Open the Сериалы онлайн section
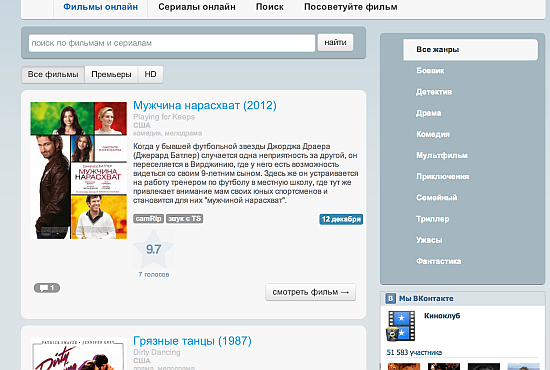550x370 pixels. (197, 7)
